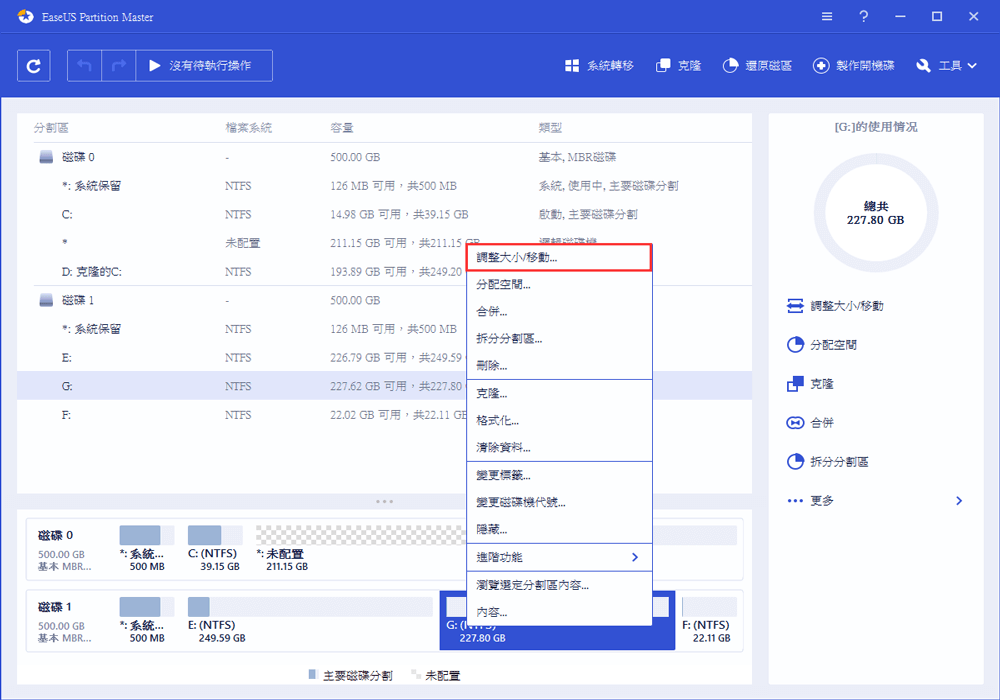The image size is (1000, 700).
Task: Choose 克隆 in the context menu
Action: coord(559,393)
